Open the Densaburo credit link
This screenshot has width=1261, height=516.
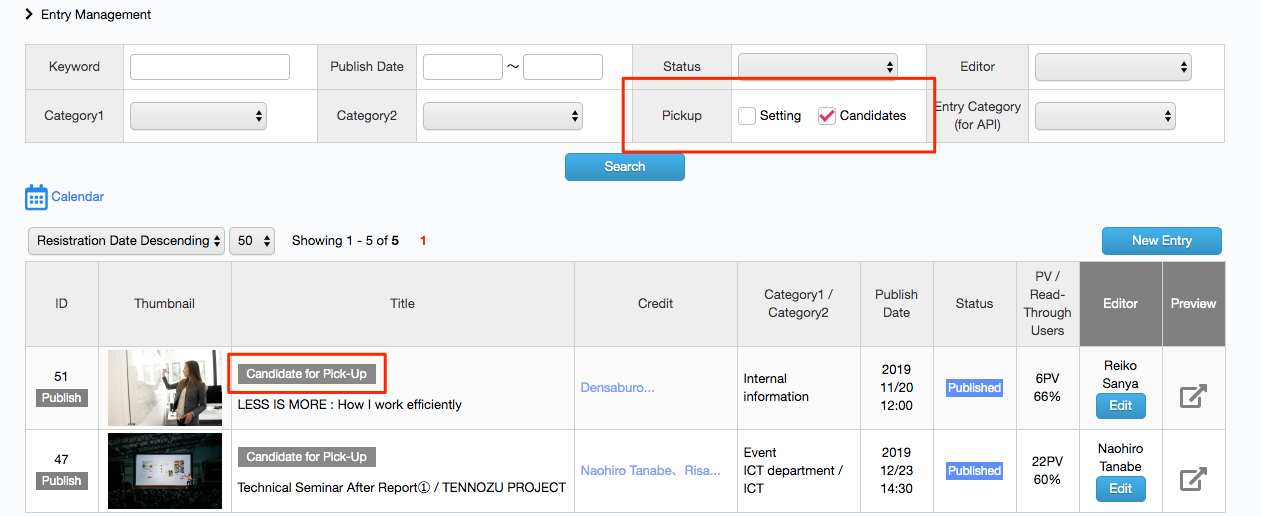tap(618, 387)
